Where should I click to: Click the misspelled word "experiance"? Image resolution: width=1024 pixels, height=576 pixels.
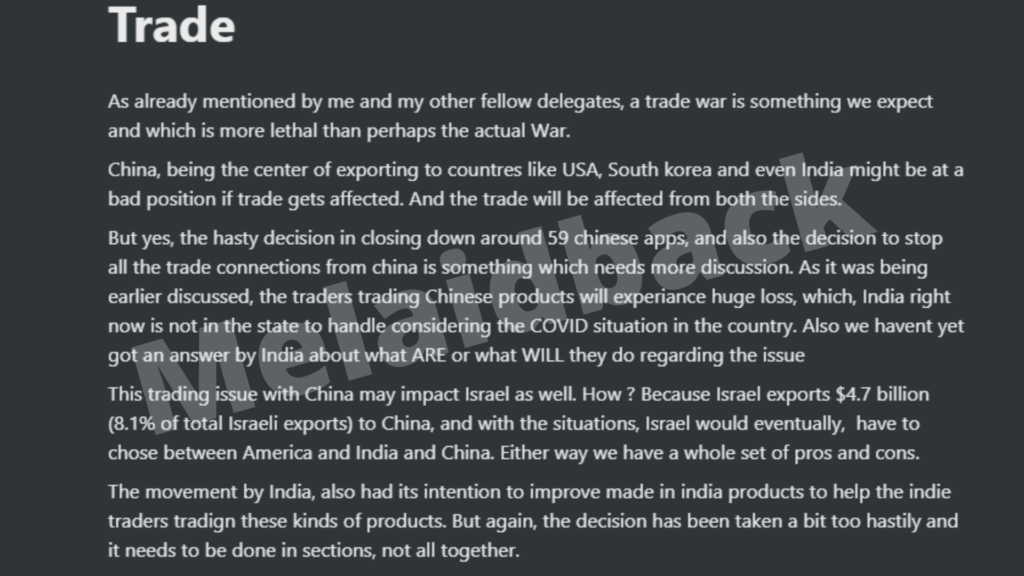coord(660,297)
